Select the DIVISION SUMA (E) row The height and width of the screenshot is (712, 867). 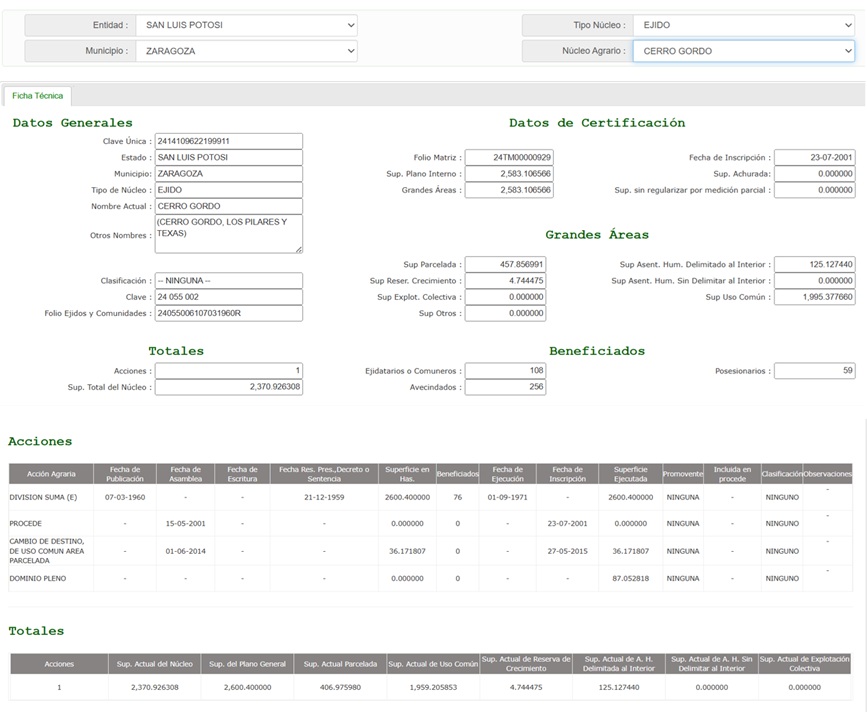(x=431, y=497)
